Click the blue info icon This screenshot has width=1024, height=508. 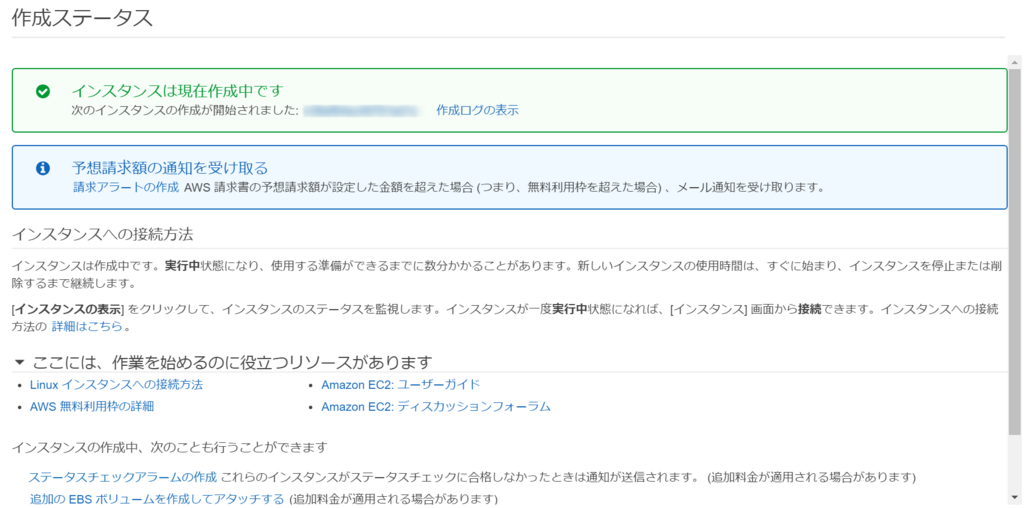point(43,168)
